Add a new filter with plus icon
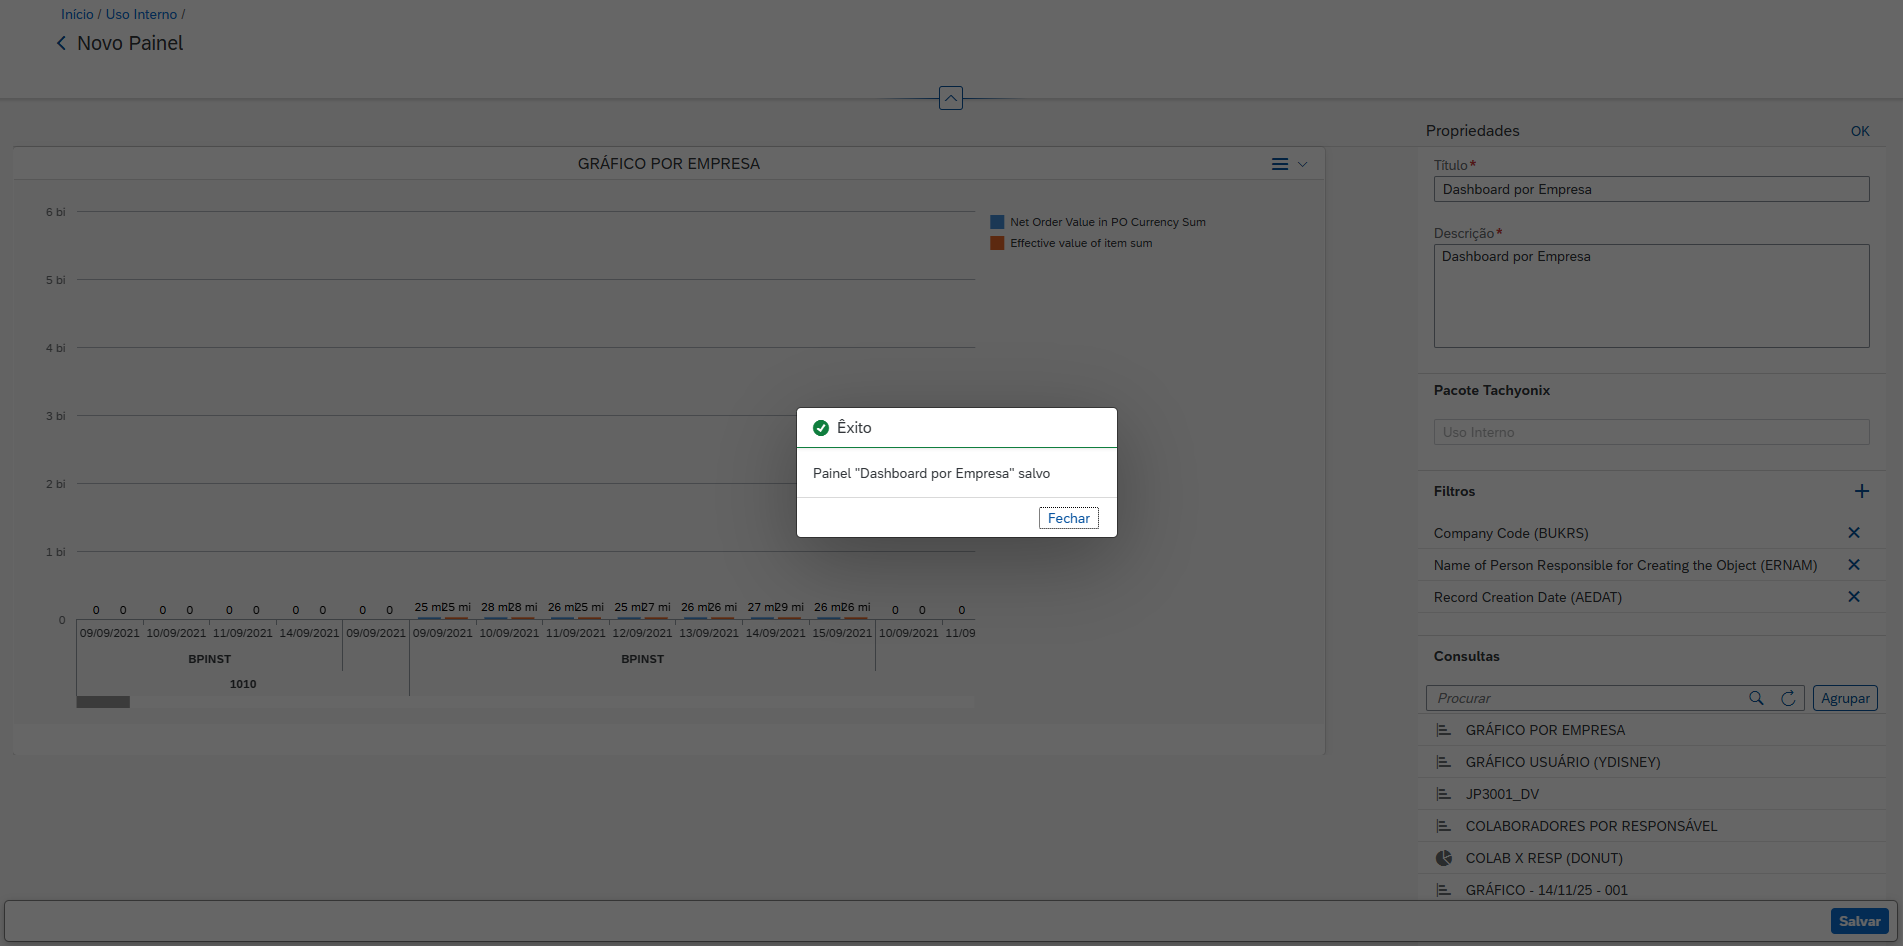 [1861, 491]
